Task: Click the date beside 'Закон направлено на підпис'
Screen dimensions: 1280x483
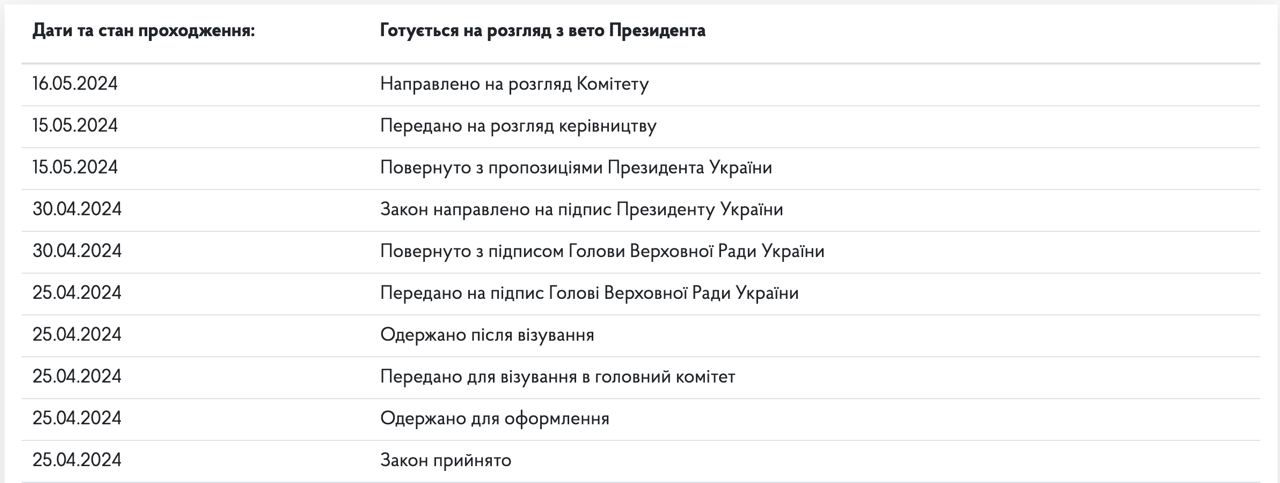Action: click(x=77, y=210)
